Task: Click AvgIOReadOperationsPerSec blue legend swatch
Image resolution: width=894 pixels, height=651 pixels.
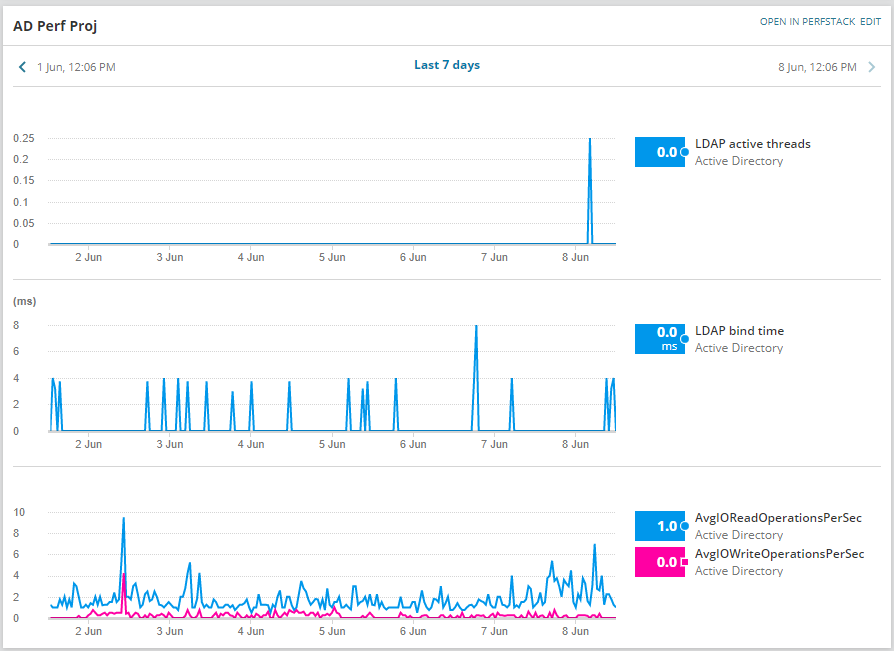Action: coord(660,526)
